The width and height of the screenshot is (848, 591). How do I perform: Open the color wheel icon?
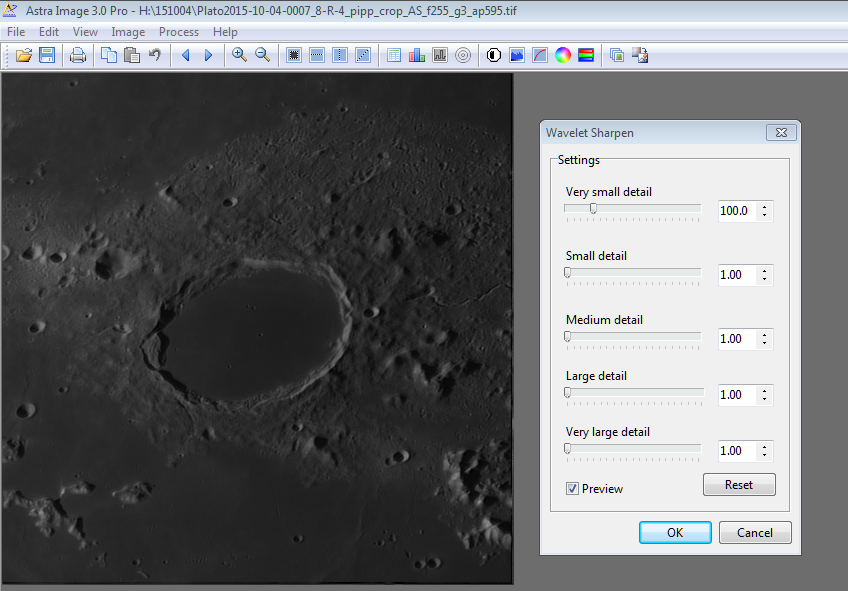(x=563, y=55)
